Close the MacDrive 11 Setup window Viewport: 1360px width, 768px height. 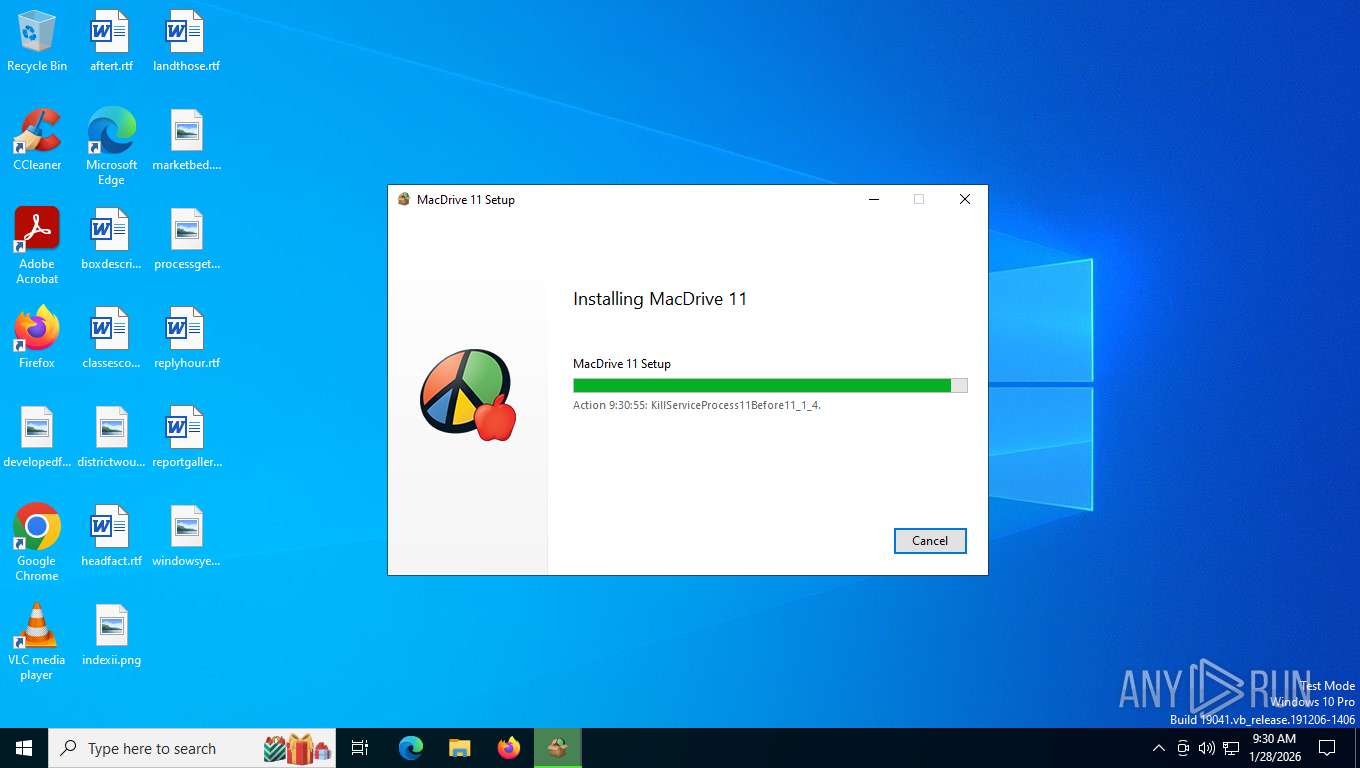tap(965, 199)
